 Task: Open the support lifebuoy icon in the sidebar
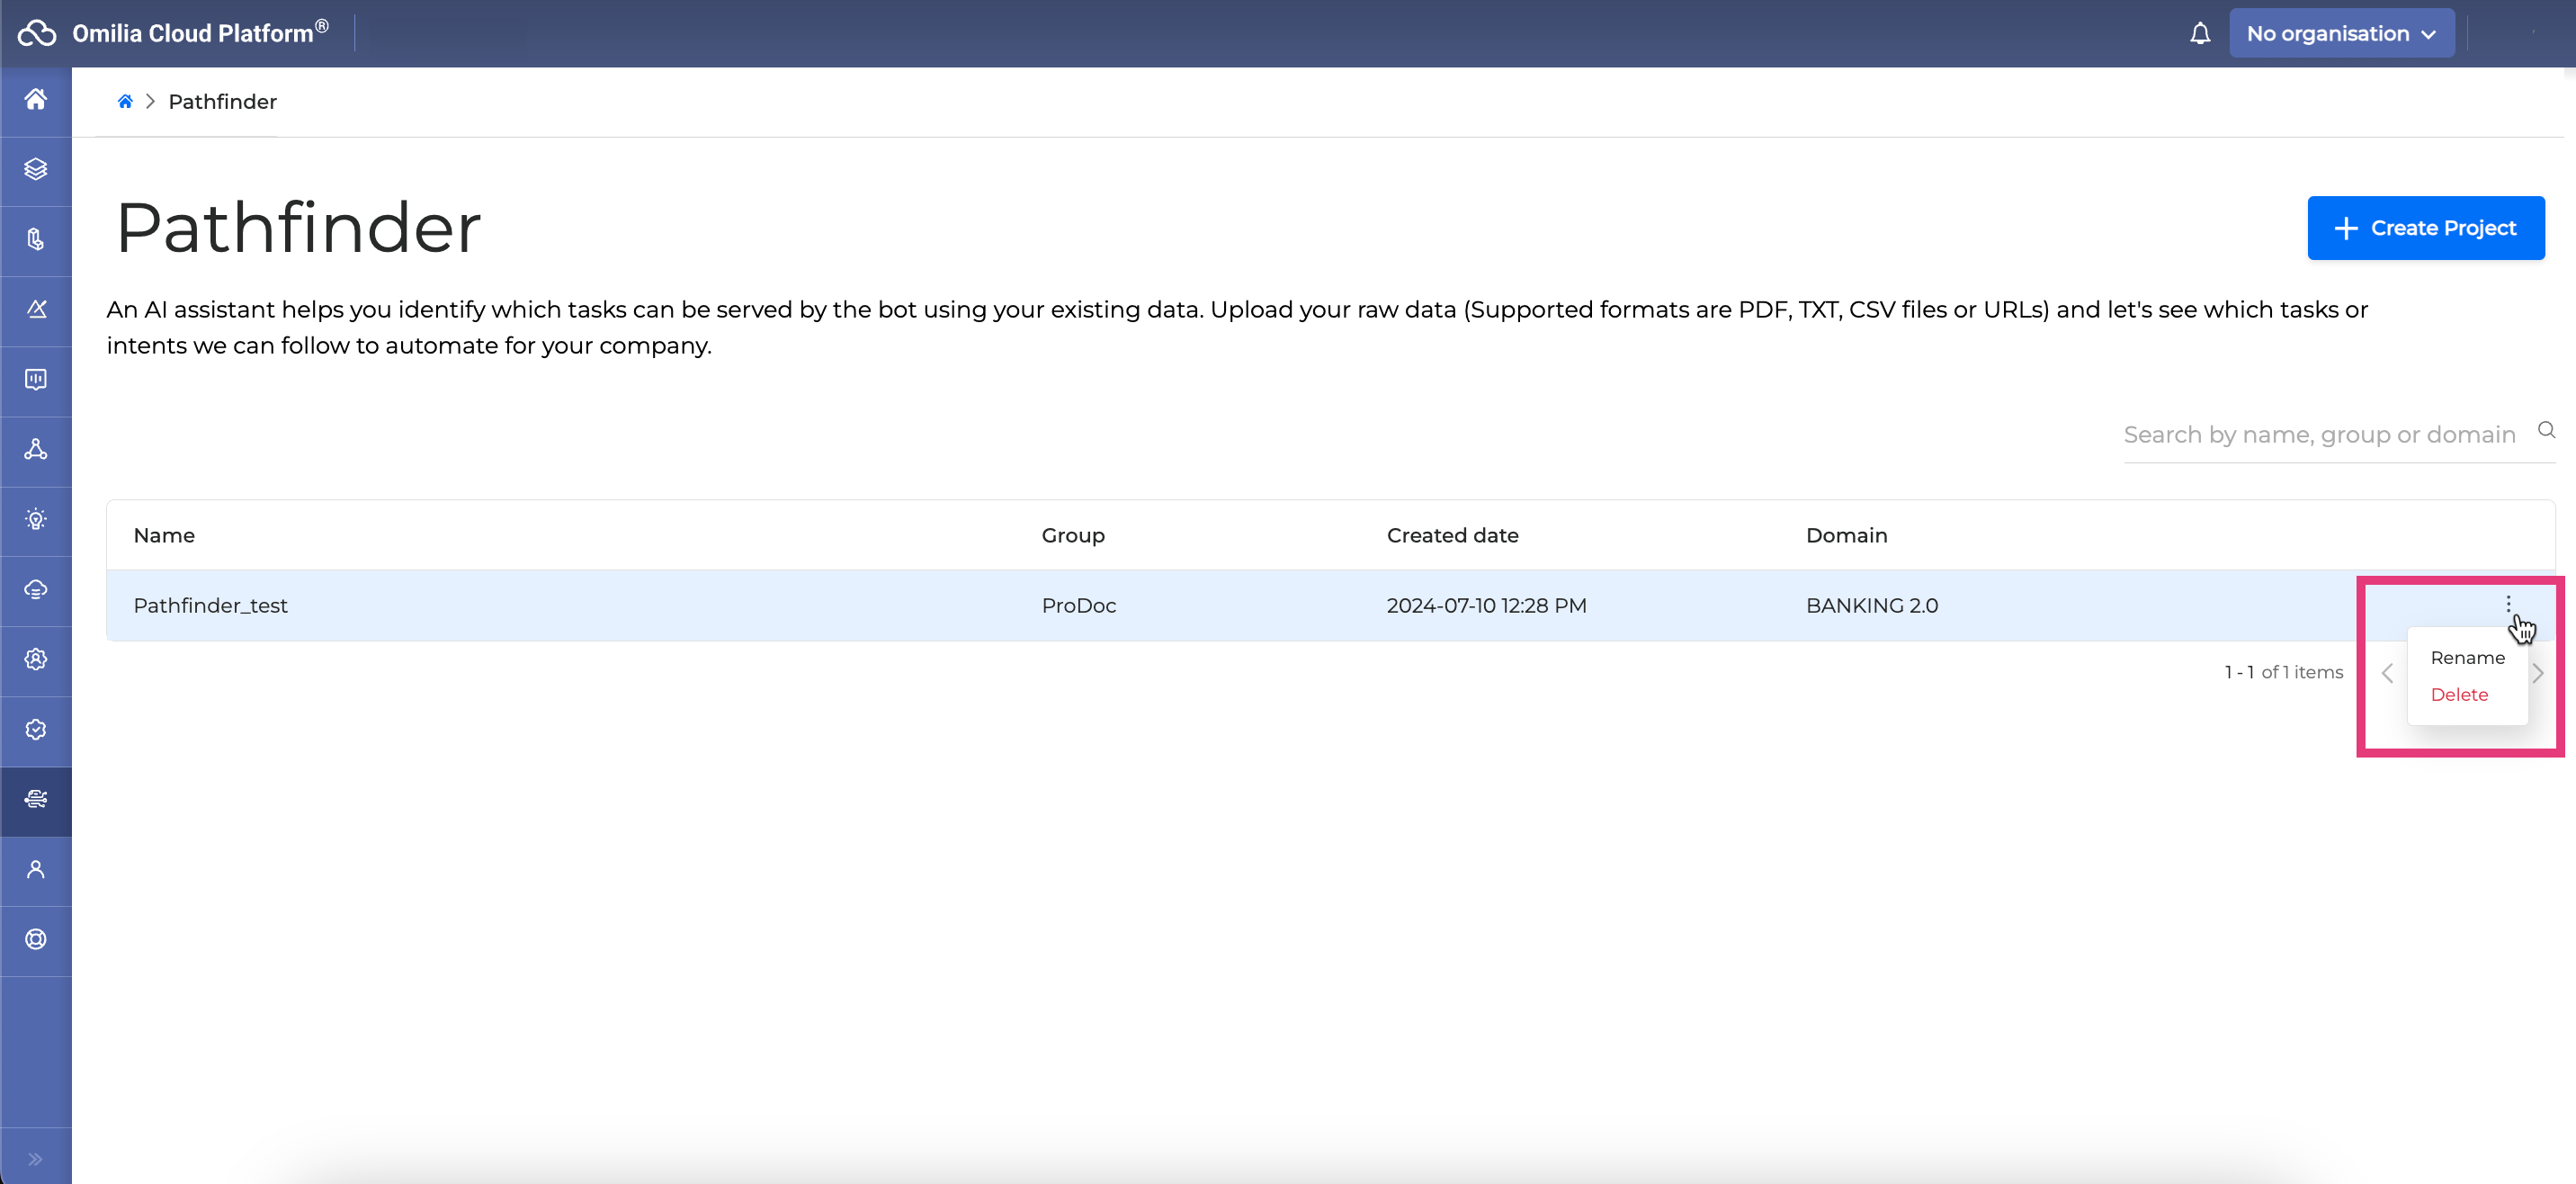[36, 939]
